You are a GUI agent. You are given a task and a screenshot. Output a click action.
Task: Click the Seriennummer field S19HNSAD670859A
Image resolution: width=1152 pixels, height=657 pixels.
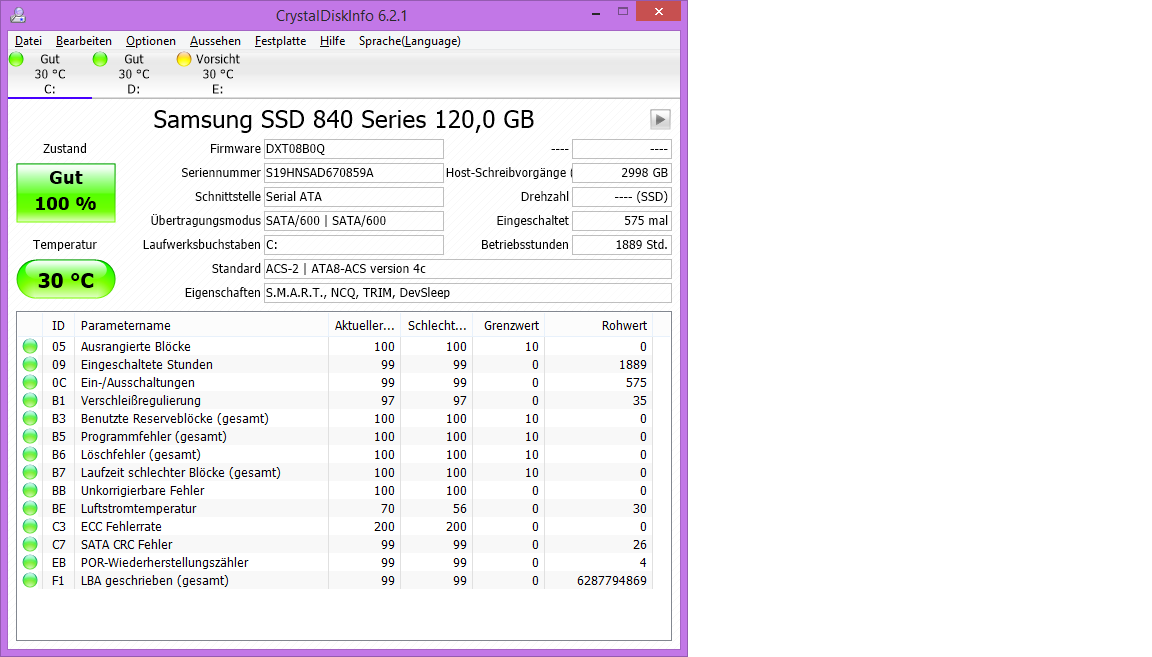[x=353, y=173]
